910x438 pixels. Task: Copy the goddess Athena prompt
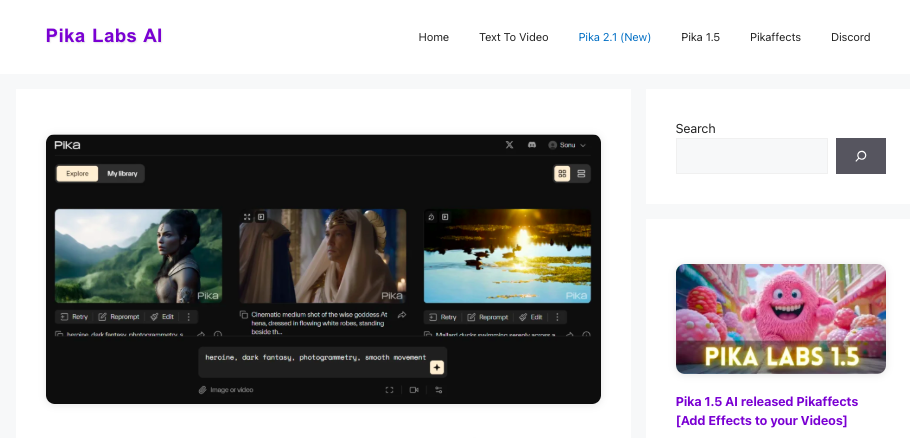coord(244,314)
